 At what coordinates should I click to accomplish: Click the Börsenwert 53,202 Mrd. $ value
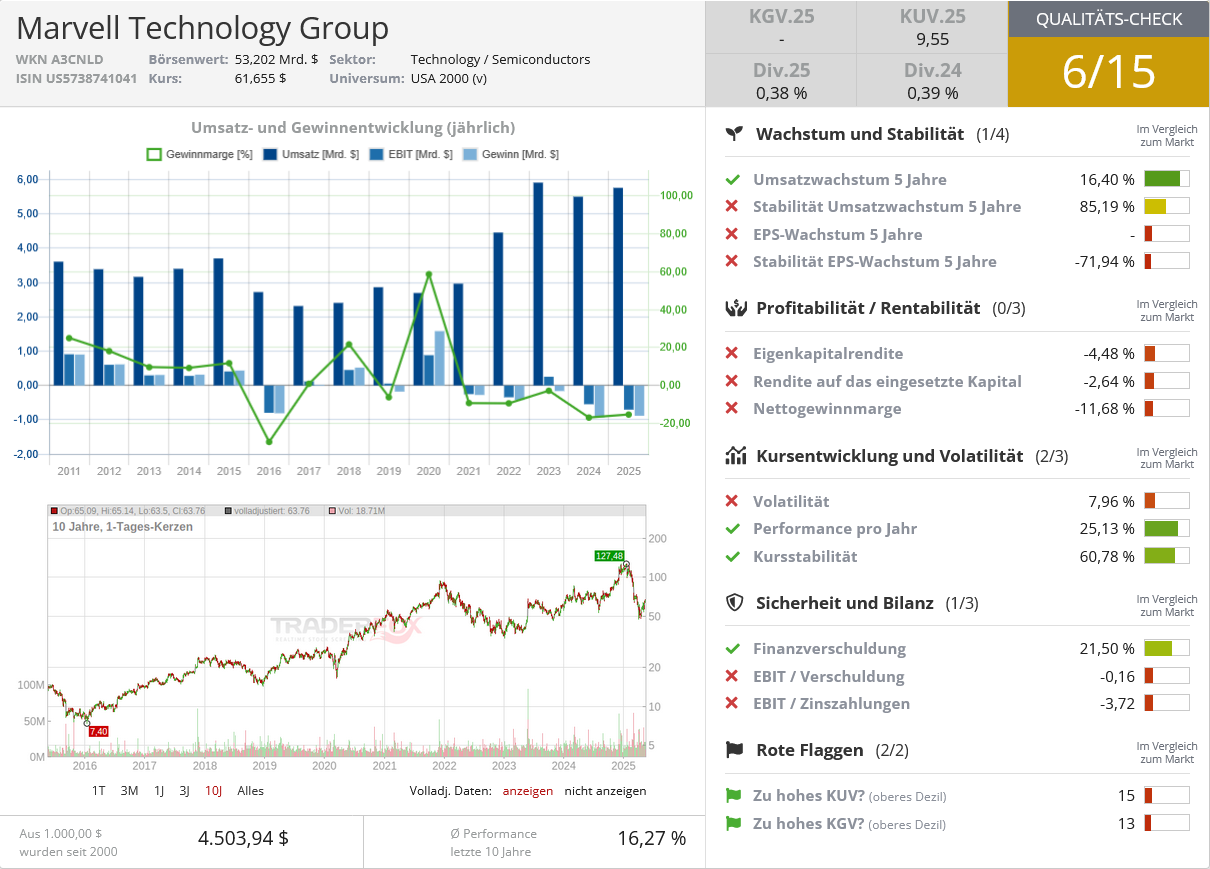tap(276, 60)
